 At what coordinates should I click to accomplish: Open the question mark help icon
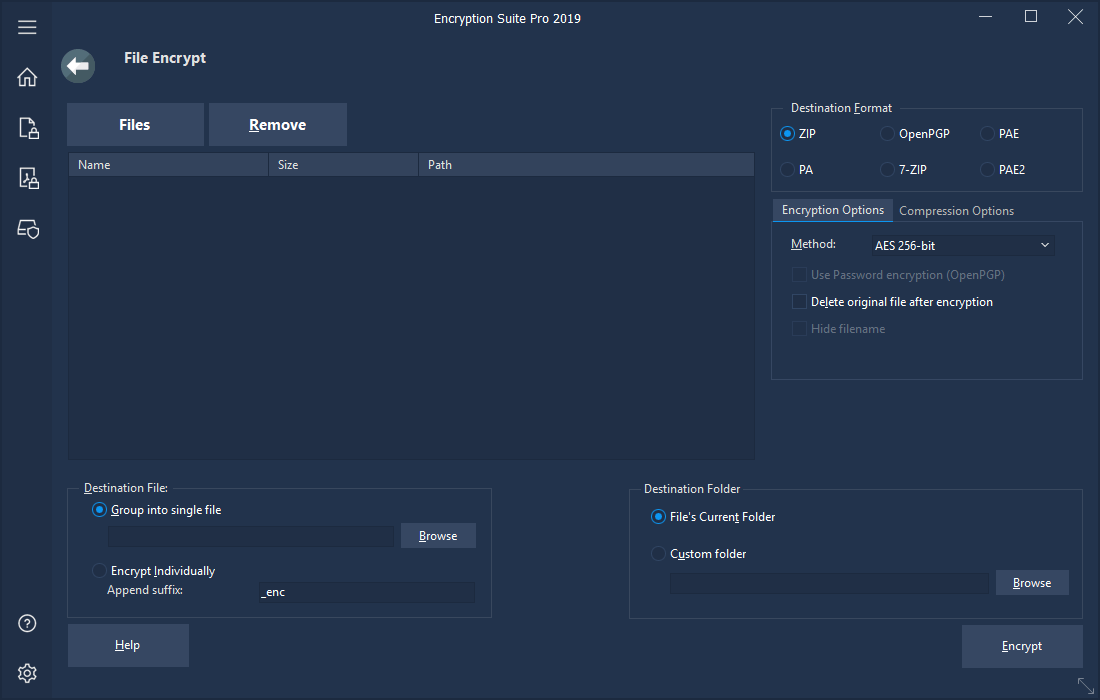27,624
